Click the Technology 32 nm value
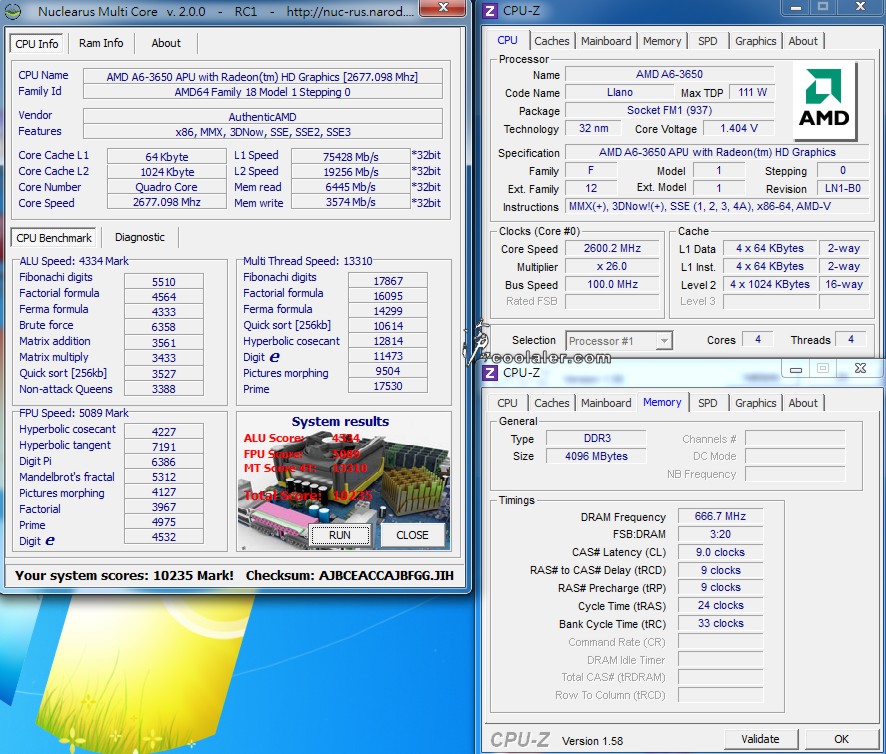The height and width of the screenshot is (754, 886). 593,128
